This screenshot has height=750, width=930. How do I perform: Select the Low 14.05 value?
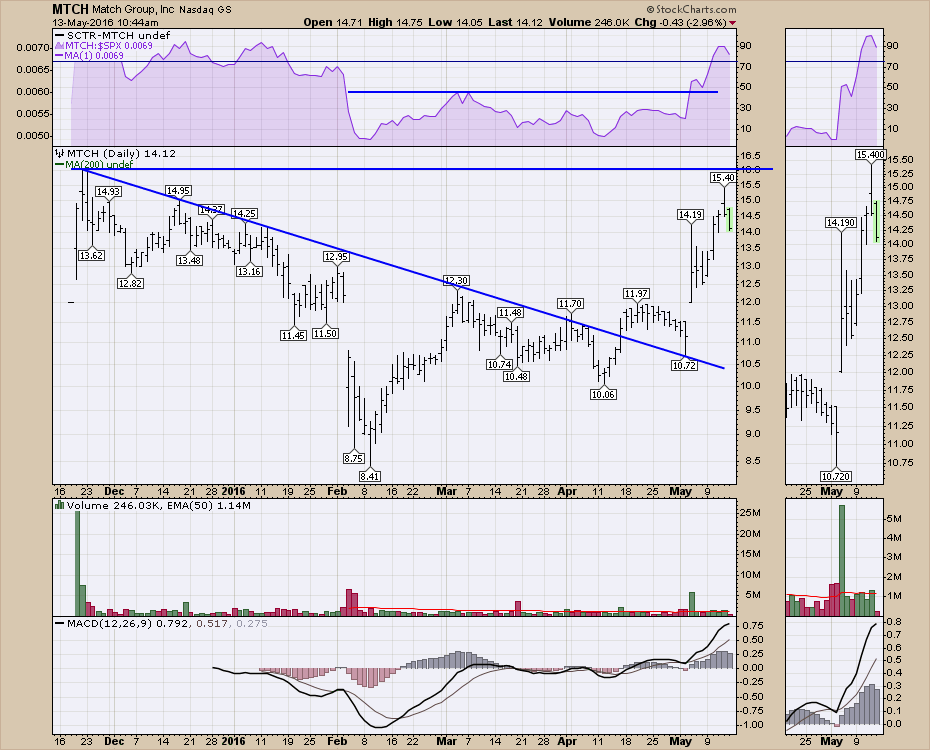[456, 23]
